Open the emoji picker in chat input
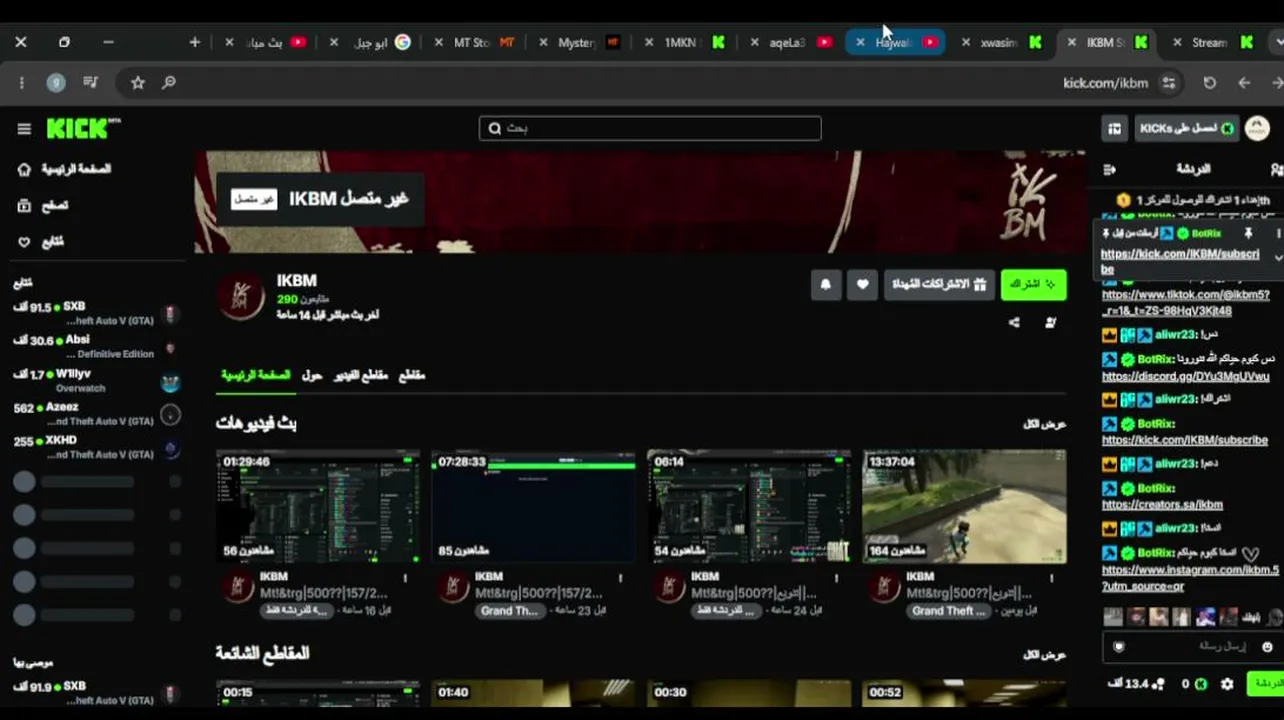 (1267, 647)
